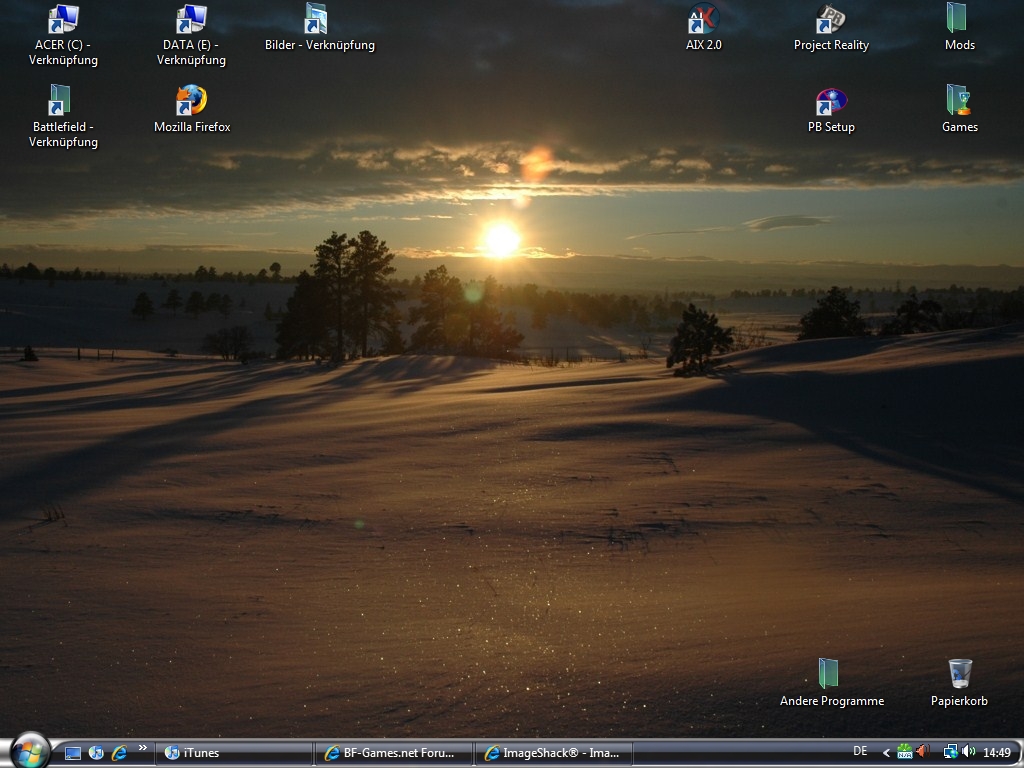Switch to the iTunes taskbar window

(x=232, y=753)
